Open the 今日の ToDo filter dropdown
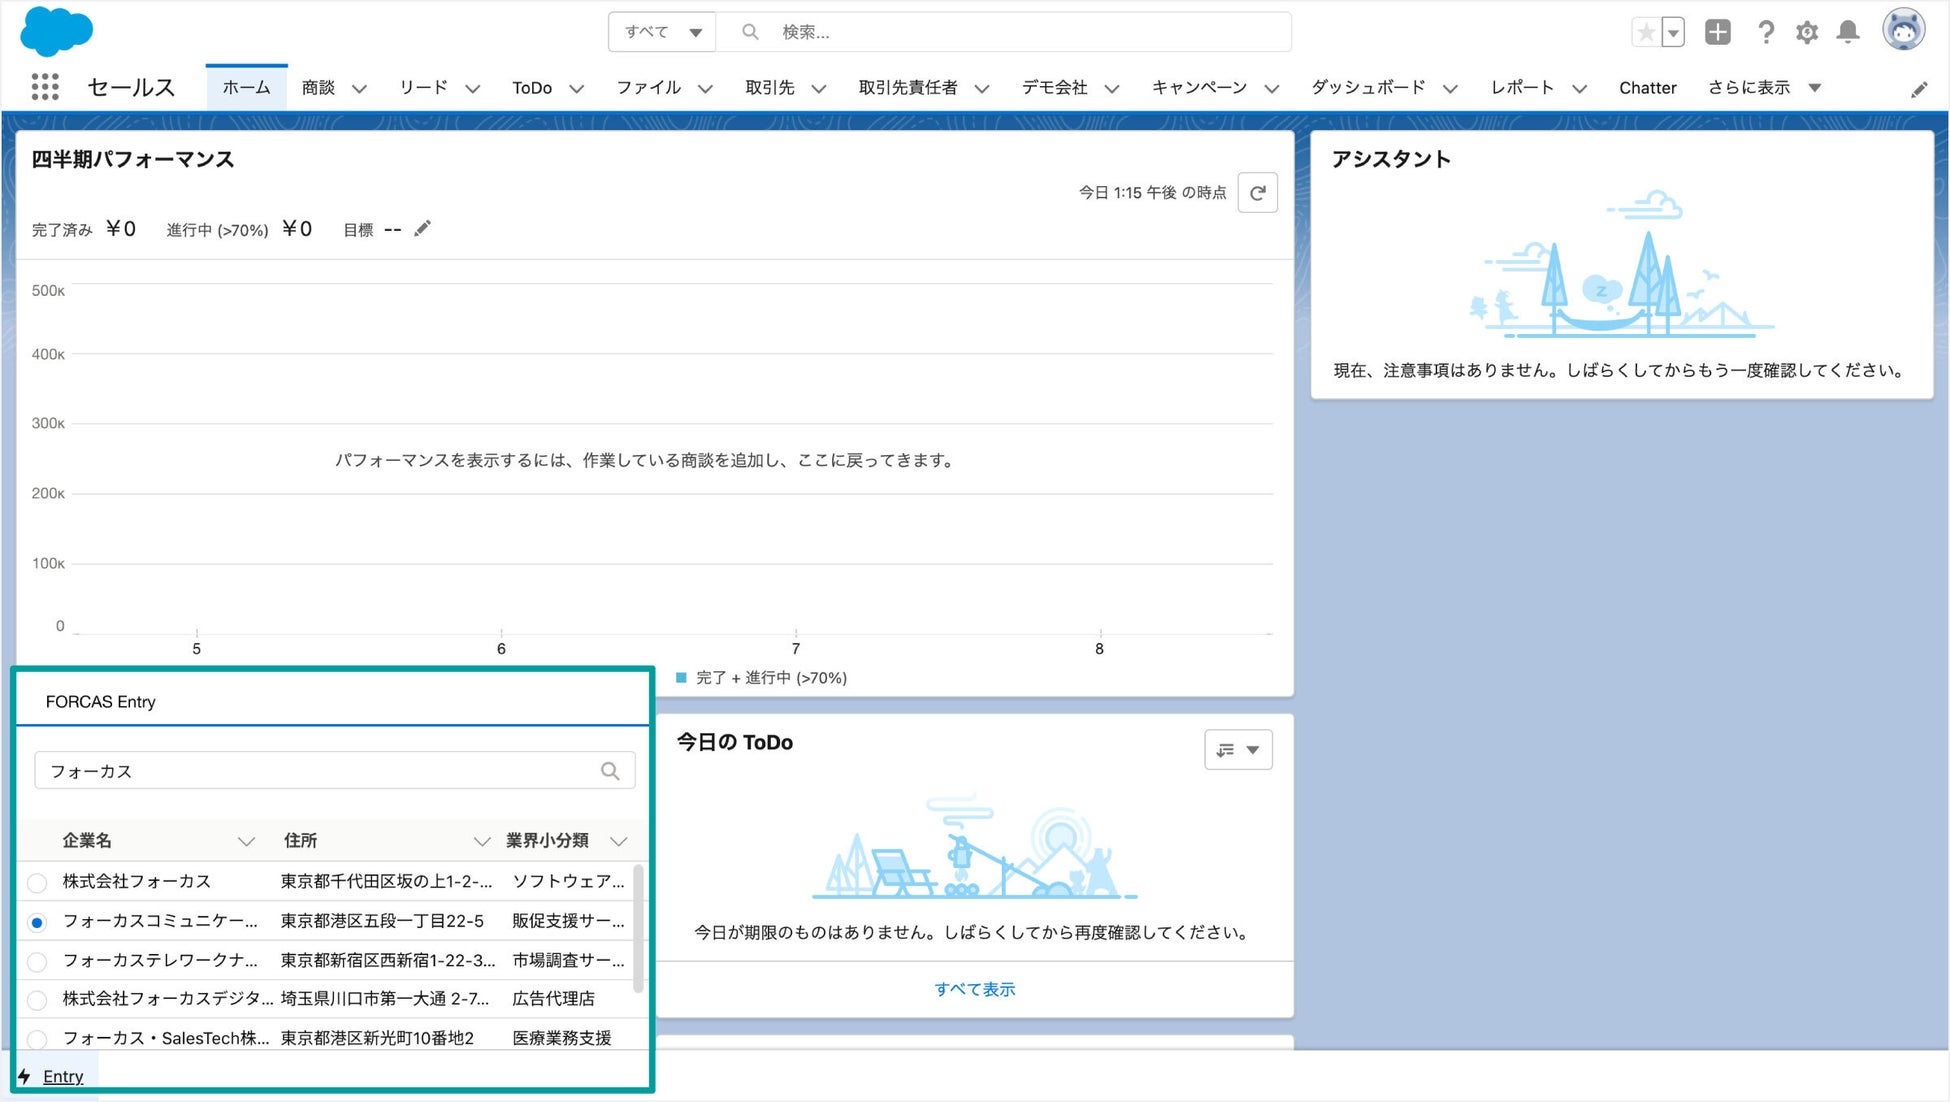 pos(1238,750)
